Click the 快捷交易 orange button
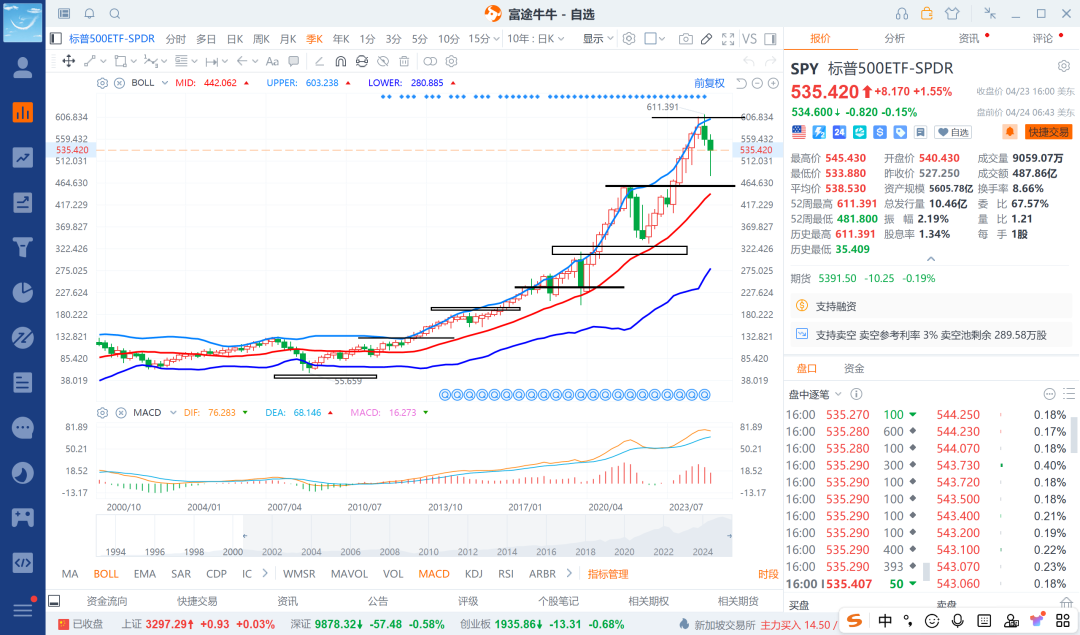 (x=1048, y=132)
